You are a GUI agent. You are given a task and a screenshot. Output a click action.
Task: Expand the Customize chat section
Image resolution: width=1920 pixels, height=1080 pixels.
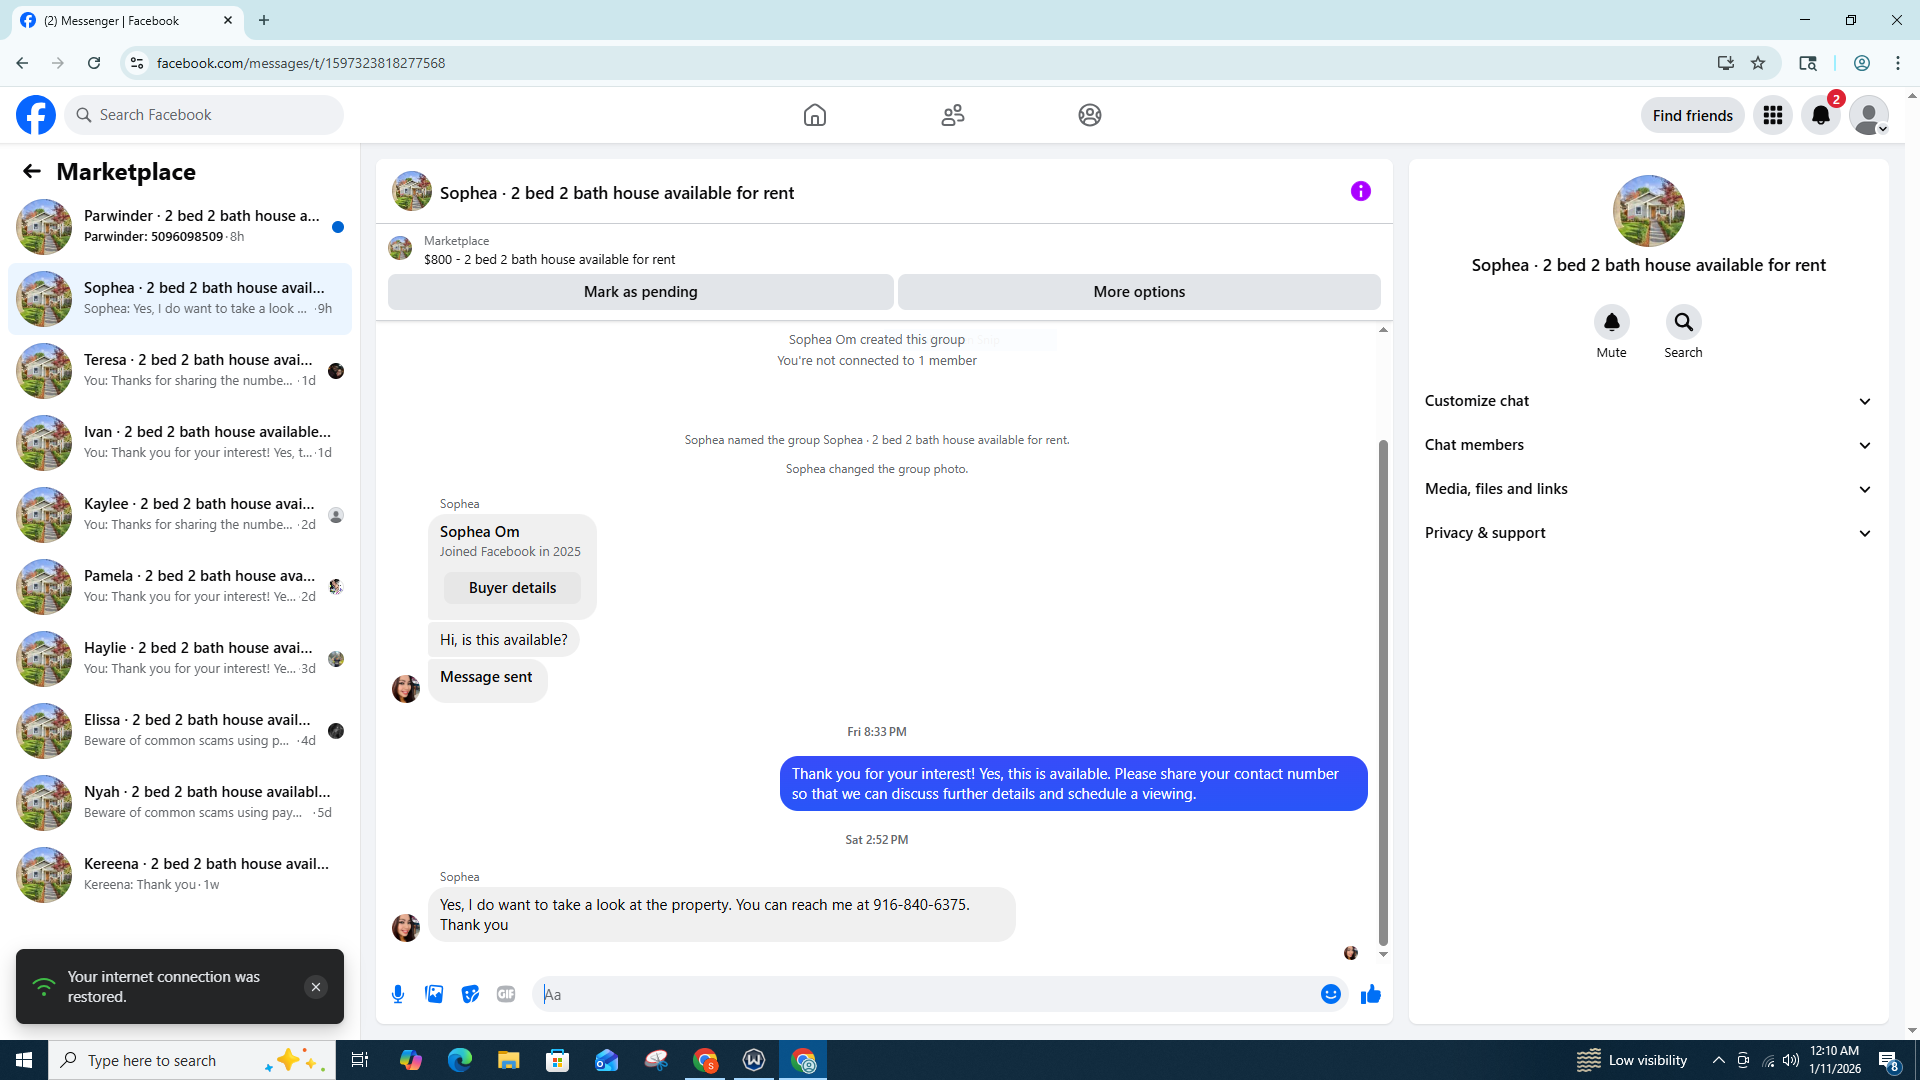(x=1649, y=401)
